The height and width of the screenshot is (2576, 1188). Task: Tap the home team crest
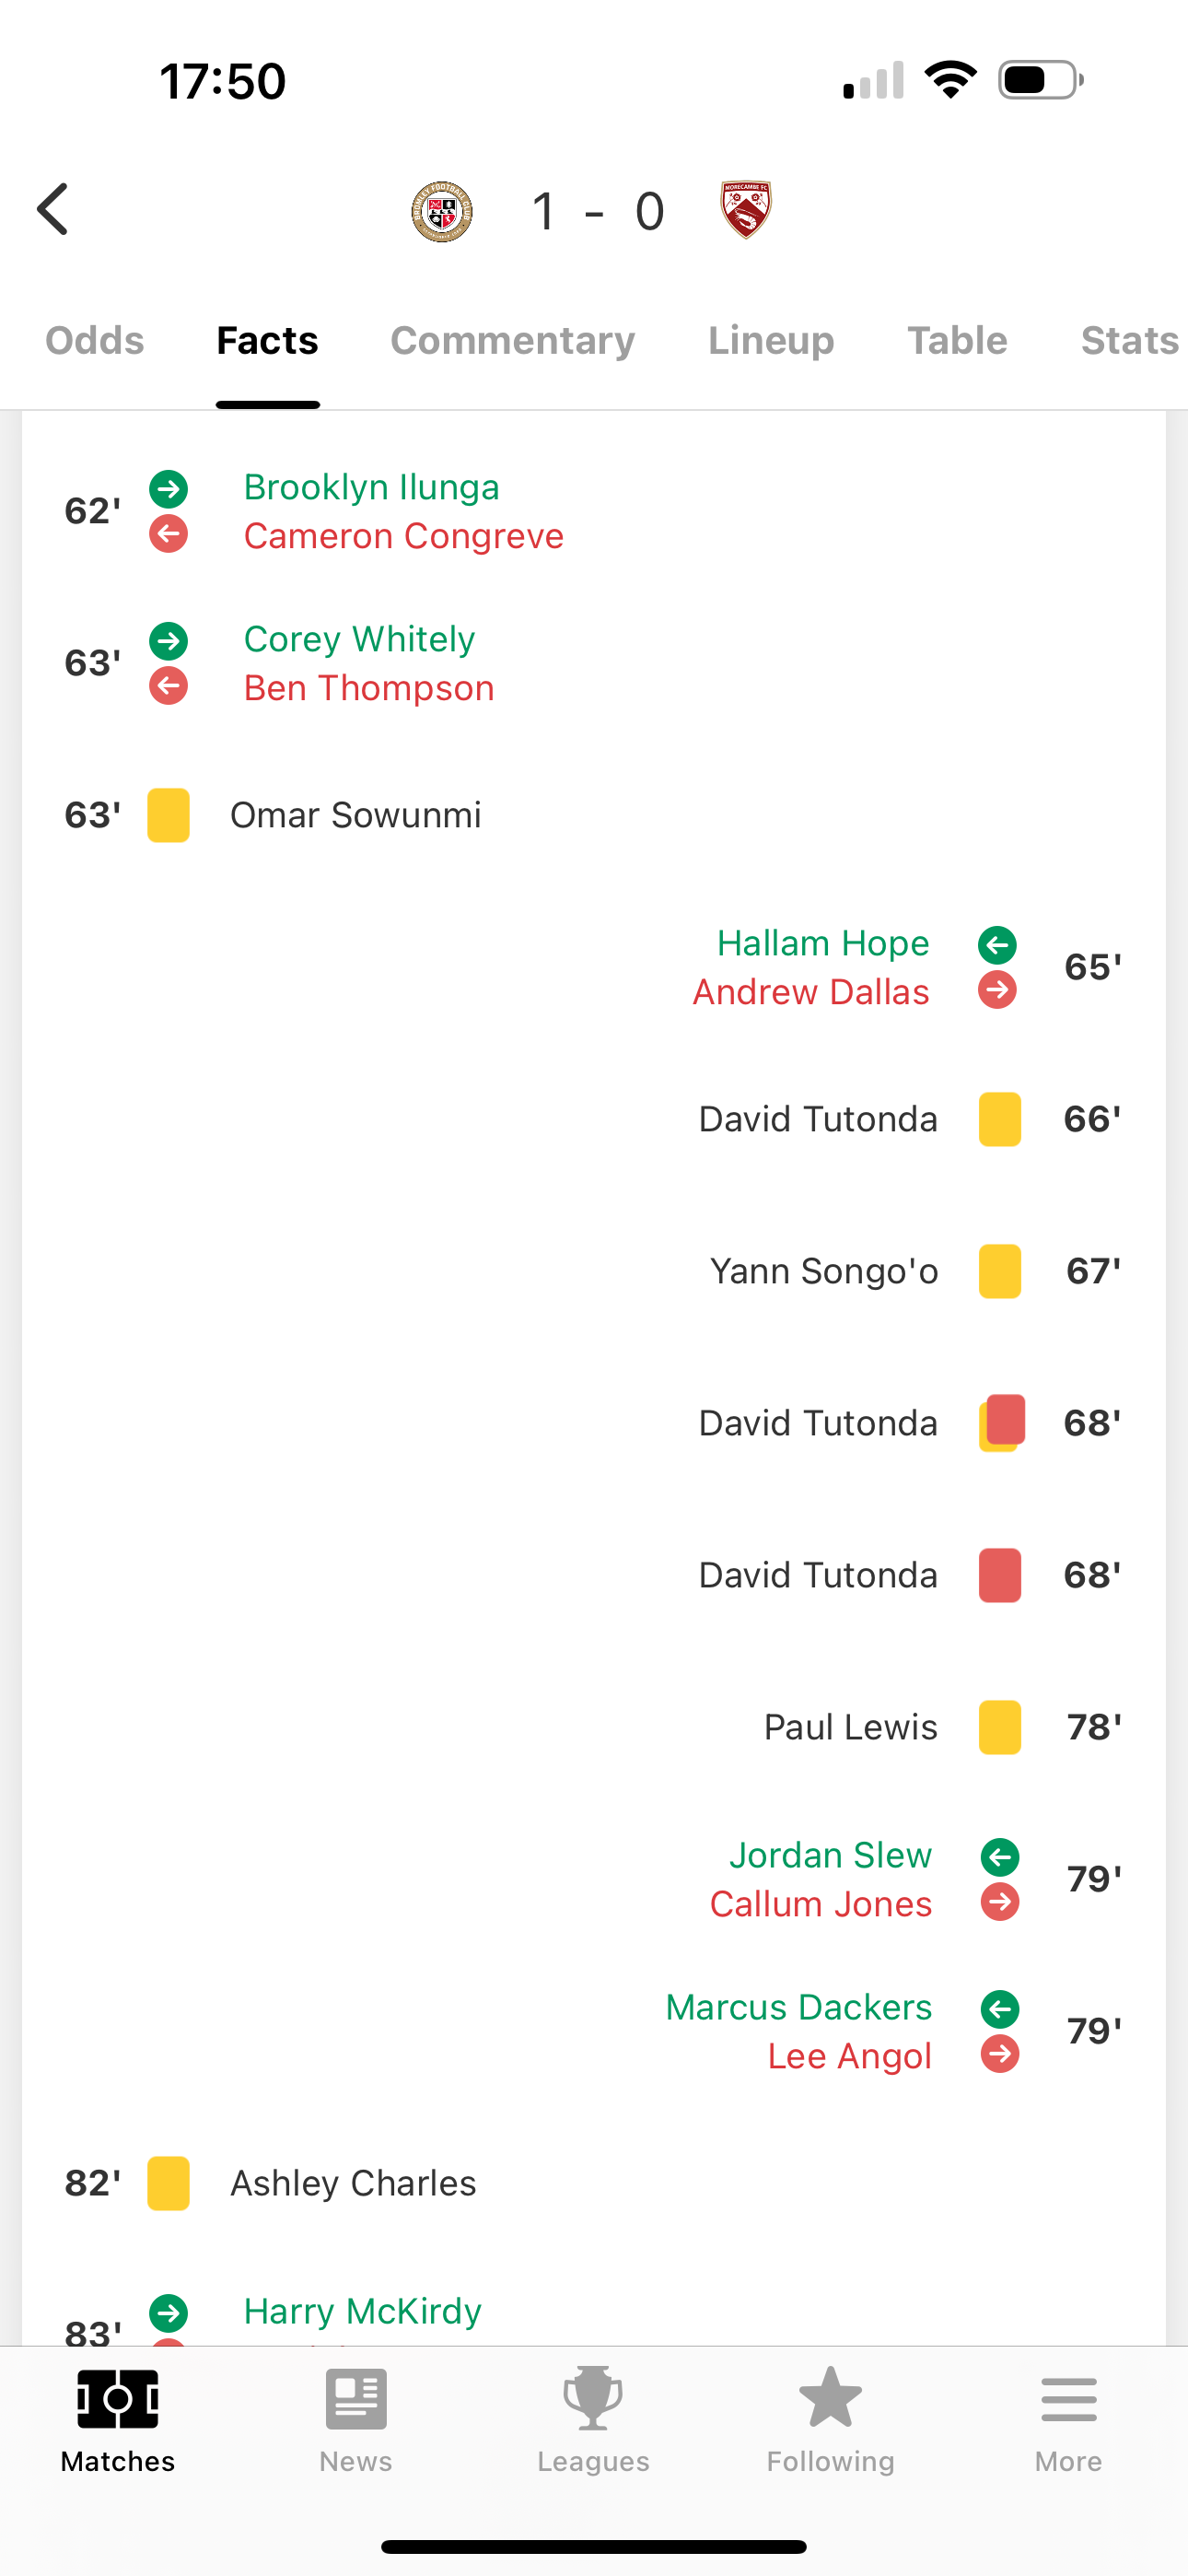tap(442, 211)
